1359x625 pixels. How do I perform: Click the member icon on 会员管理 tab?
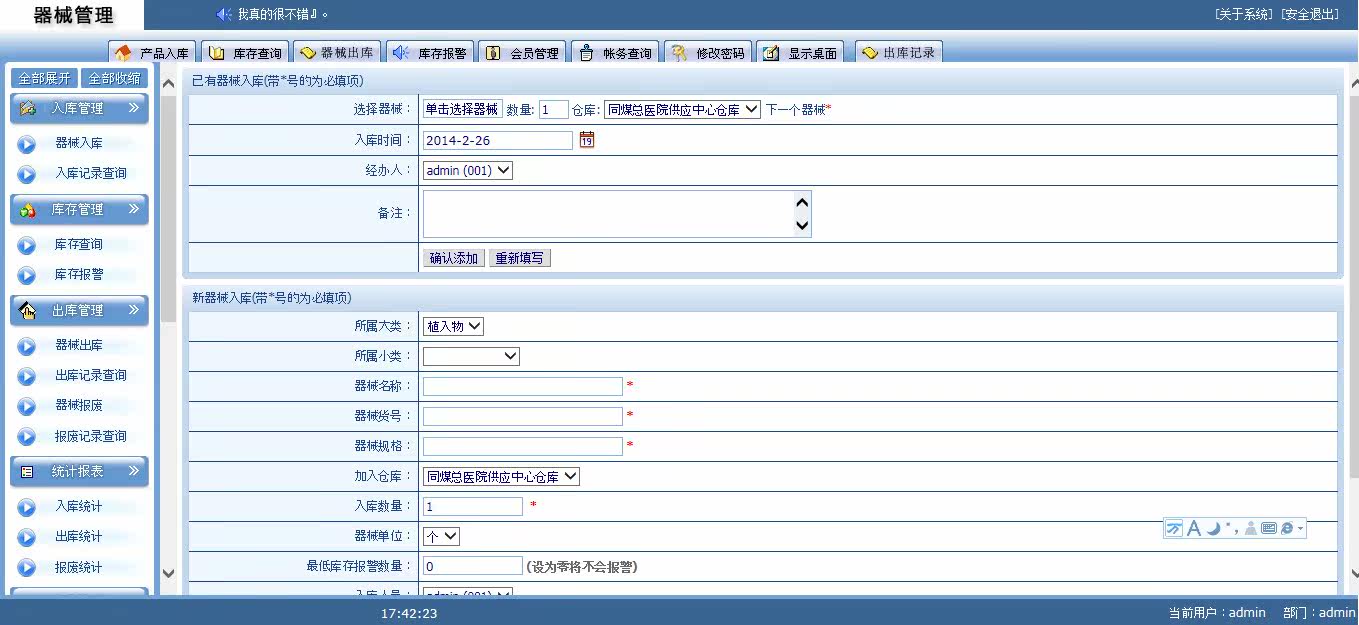[x=493, y=53]
